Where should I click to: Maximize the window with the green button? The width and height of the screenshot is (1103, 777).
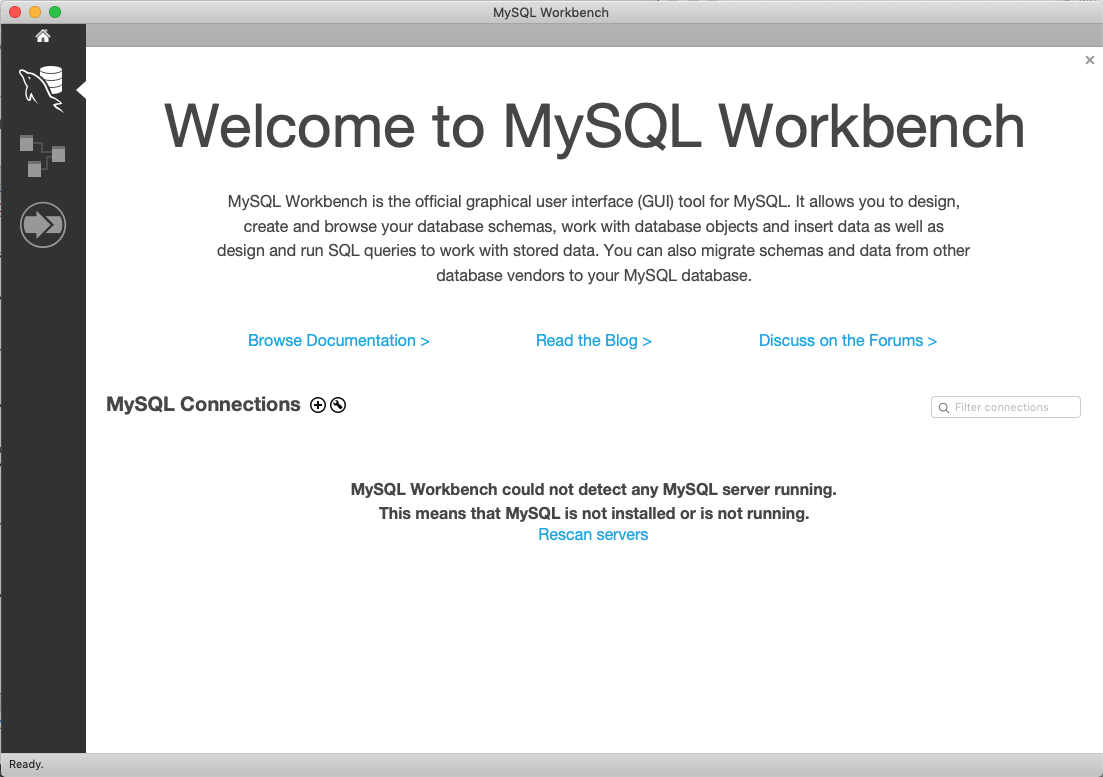[x=55, y=12]
